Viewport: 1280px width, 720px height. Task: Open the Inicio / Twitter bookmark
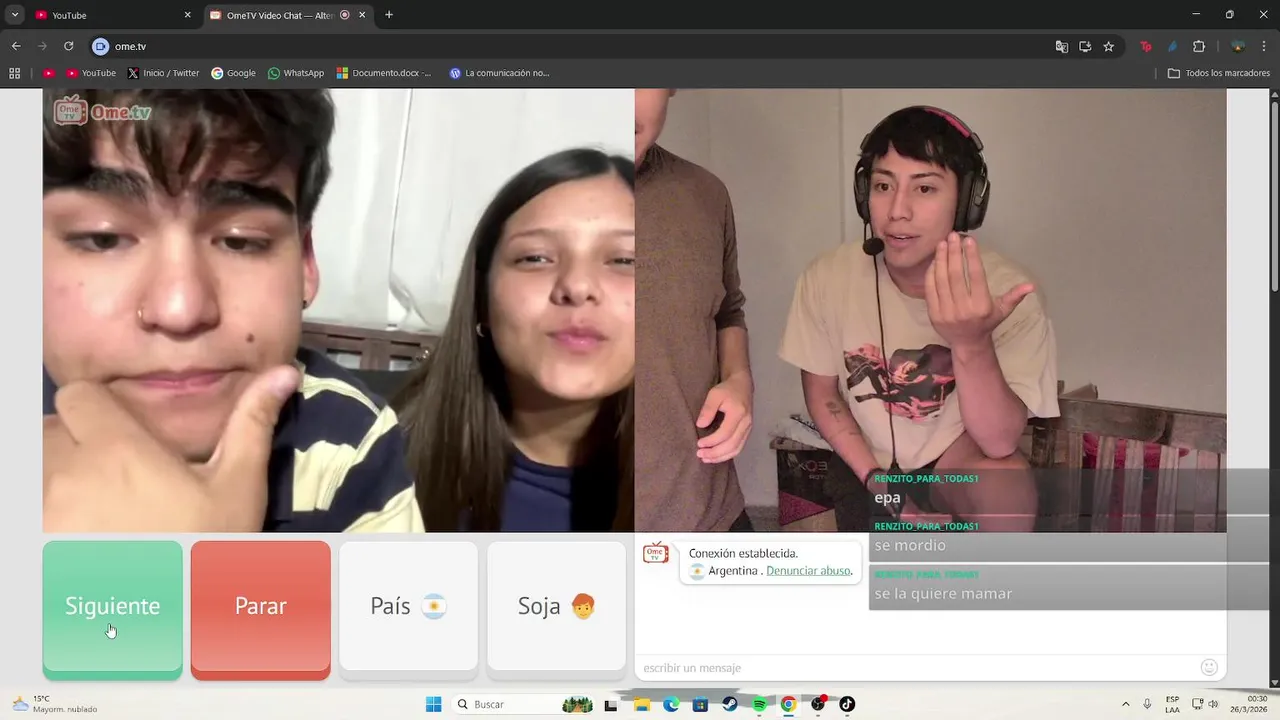(x=163, y=73)
